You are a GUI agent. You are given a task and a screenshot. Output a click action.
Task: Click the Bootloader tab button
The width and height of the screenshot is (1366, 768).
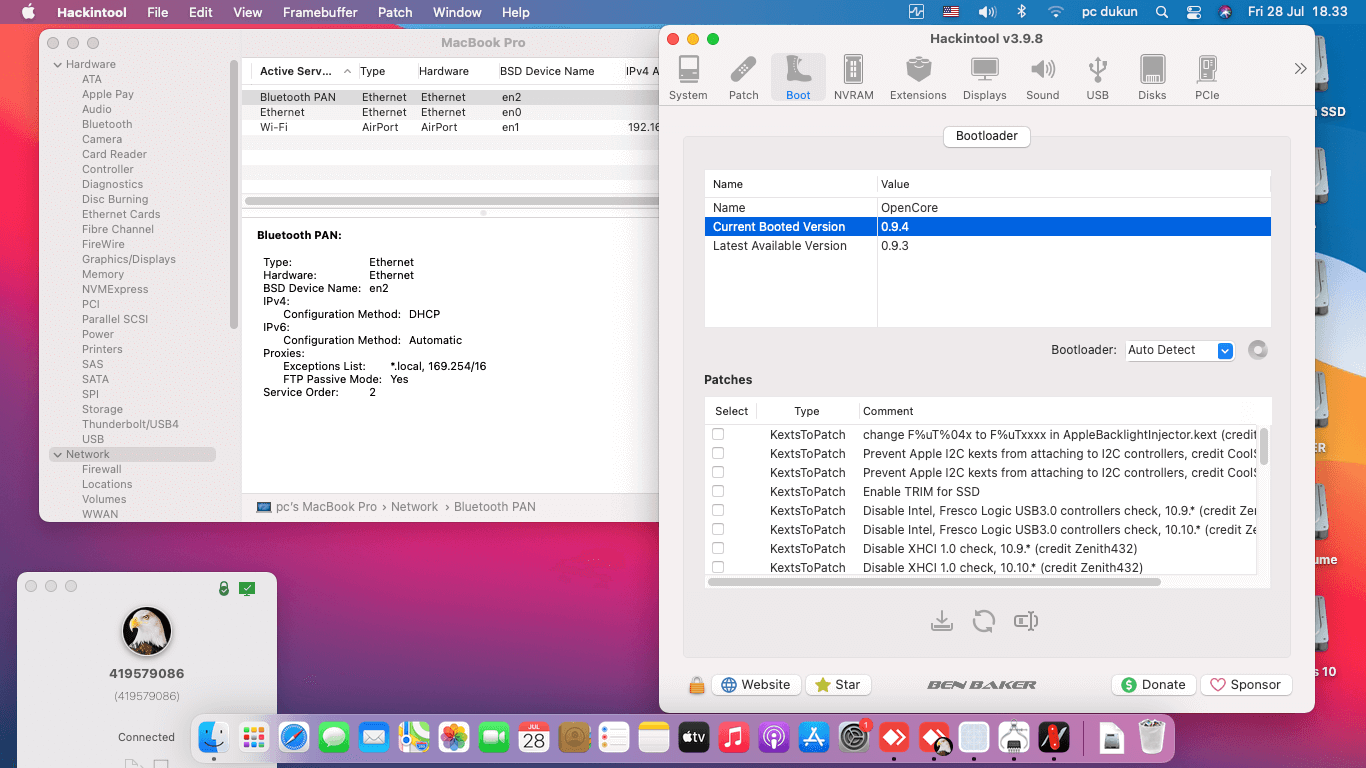[987, 136]
